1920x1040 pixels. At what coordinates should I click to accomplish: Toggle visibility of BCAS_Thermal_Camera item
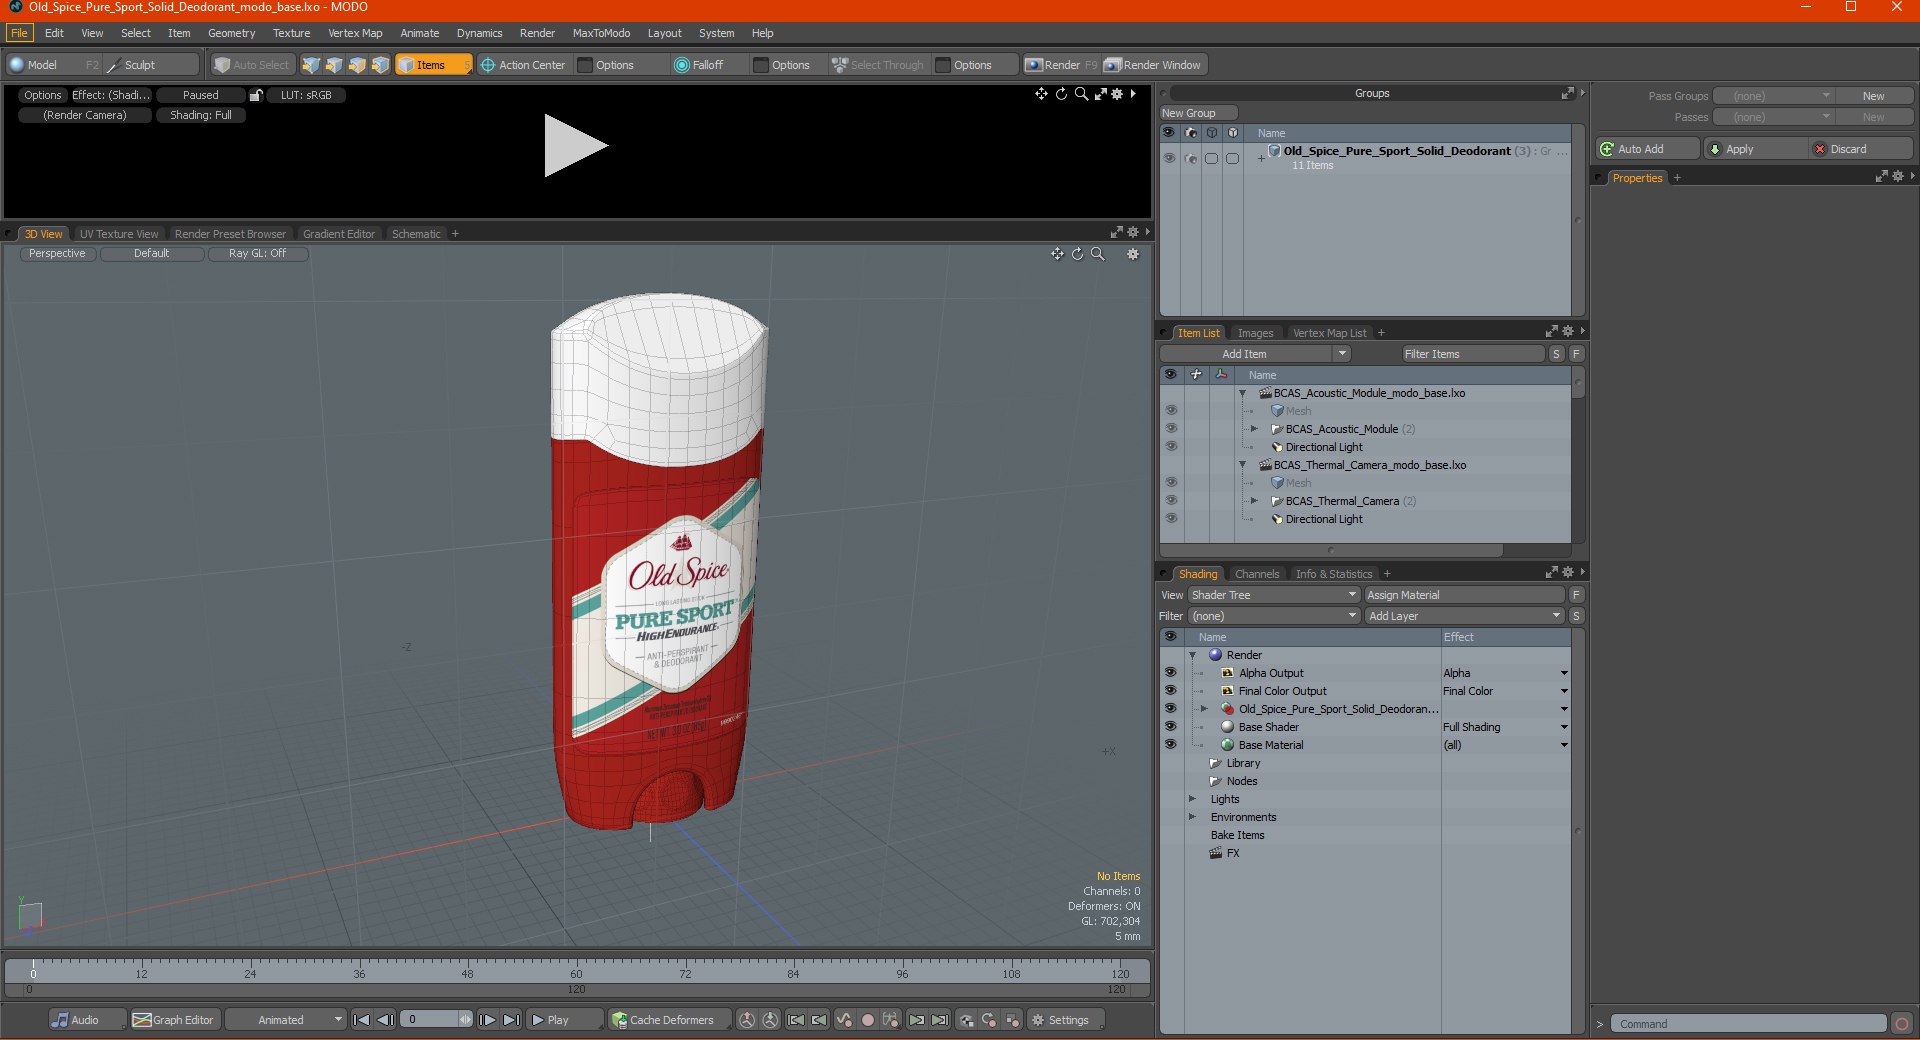[1171, 501]
